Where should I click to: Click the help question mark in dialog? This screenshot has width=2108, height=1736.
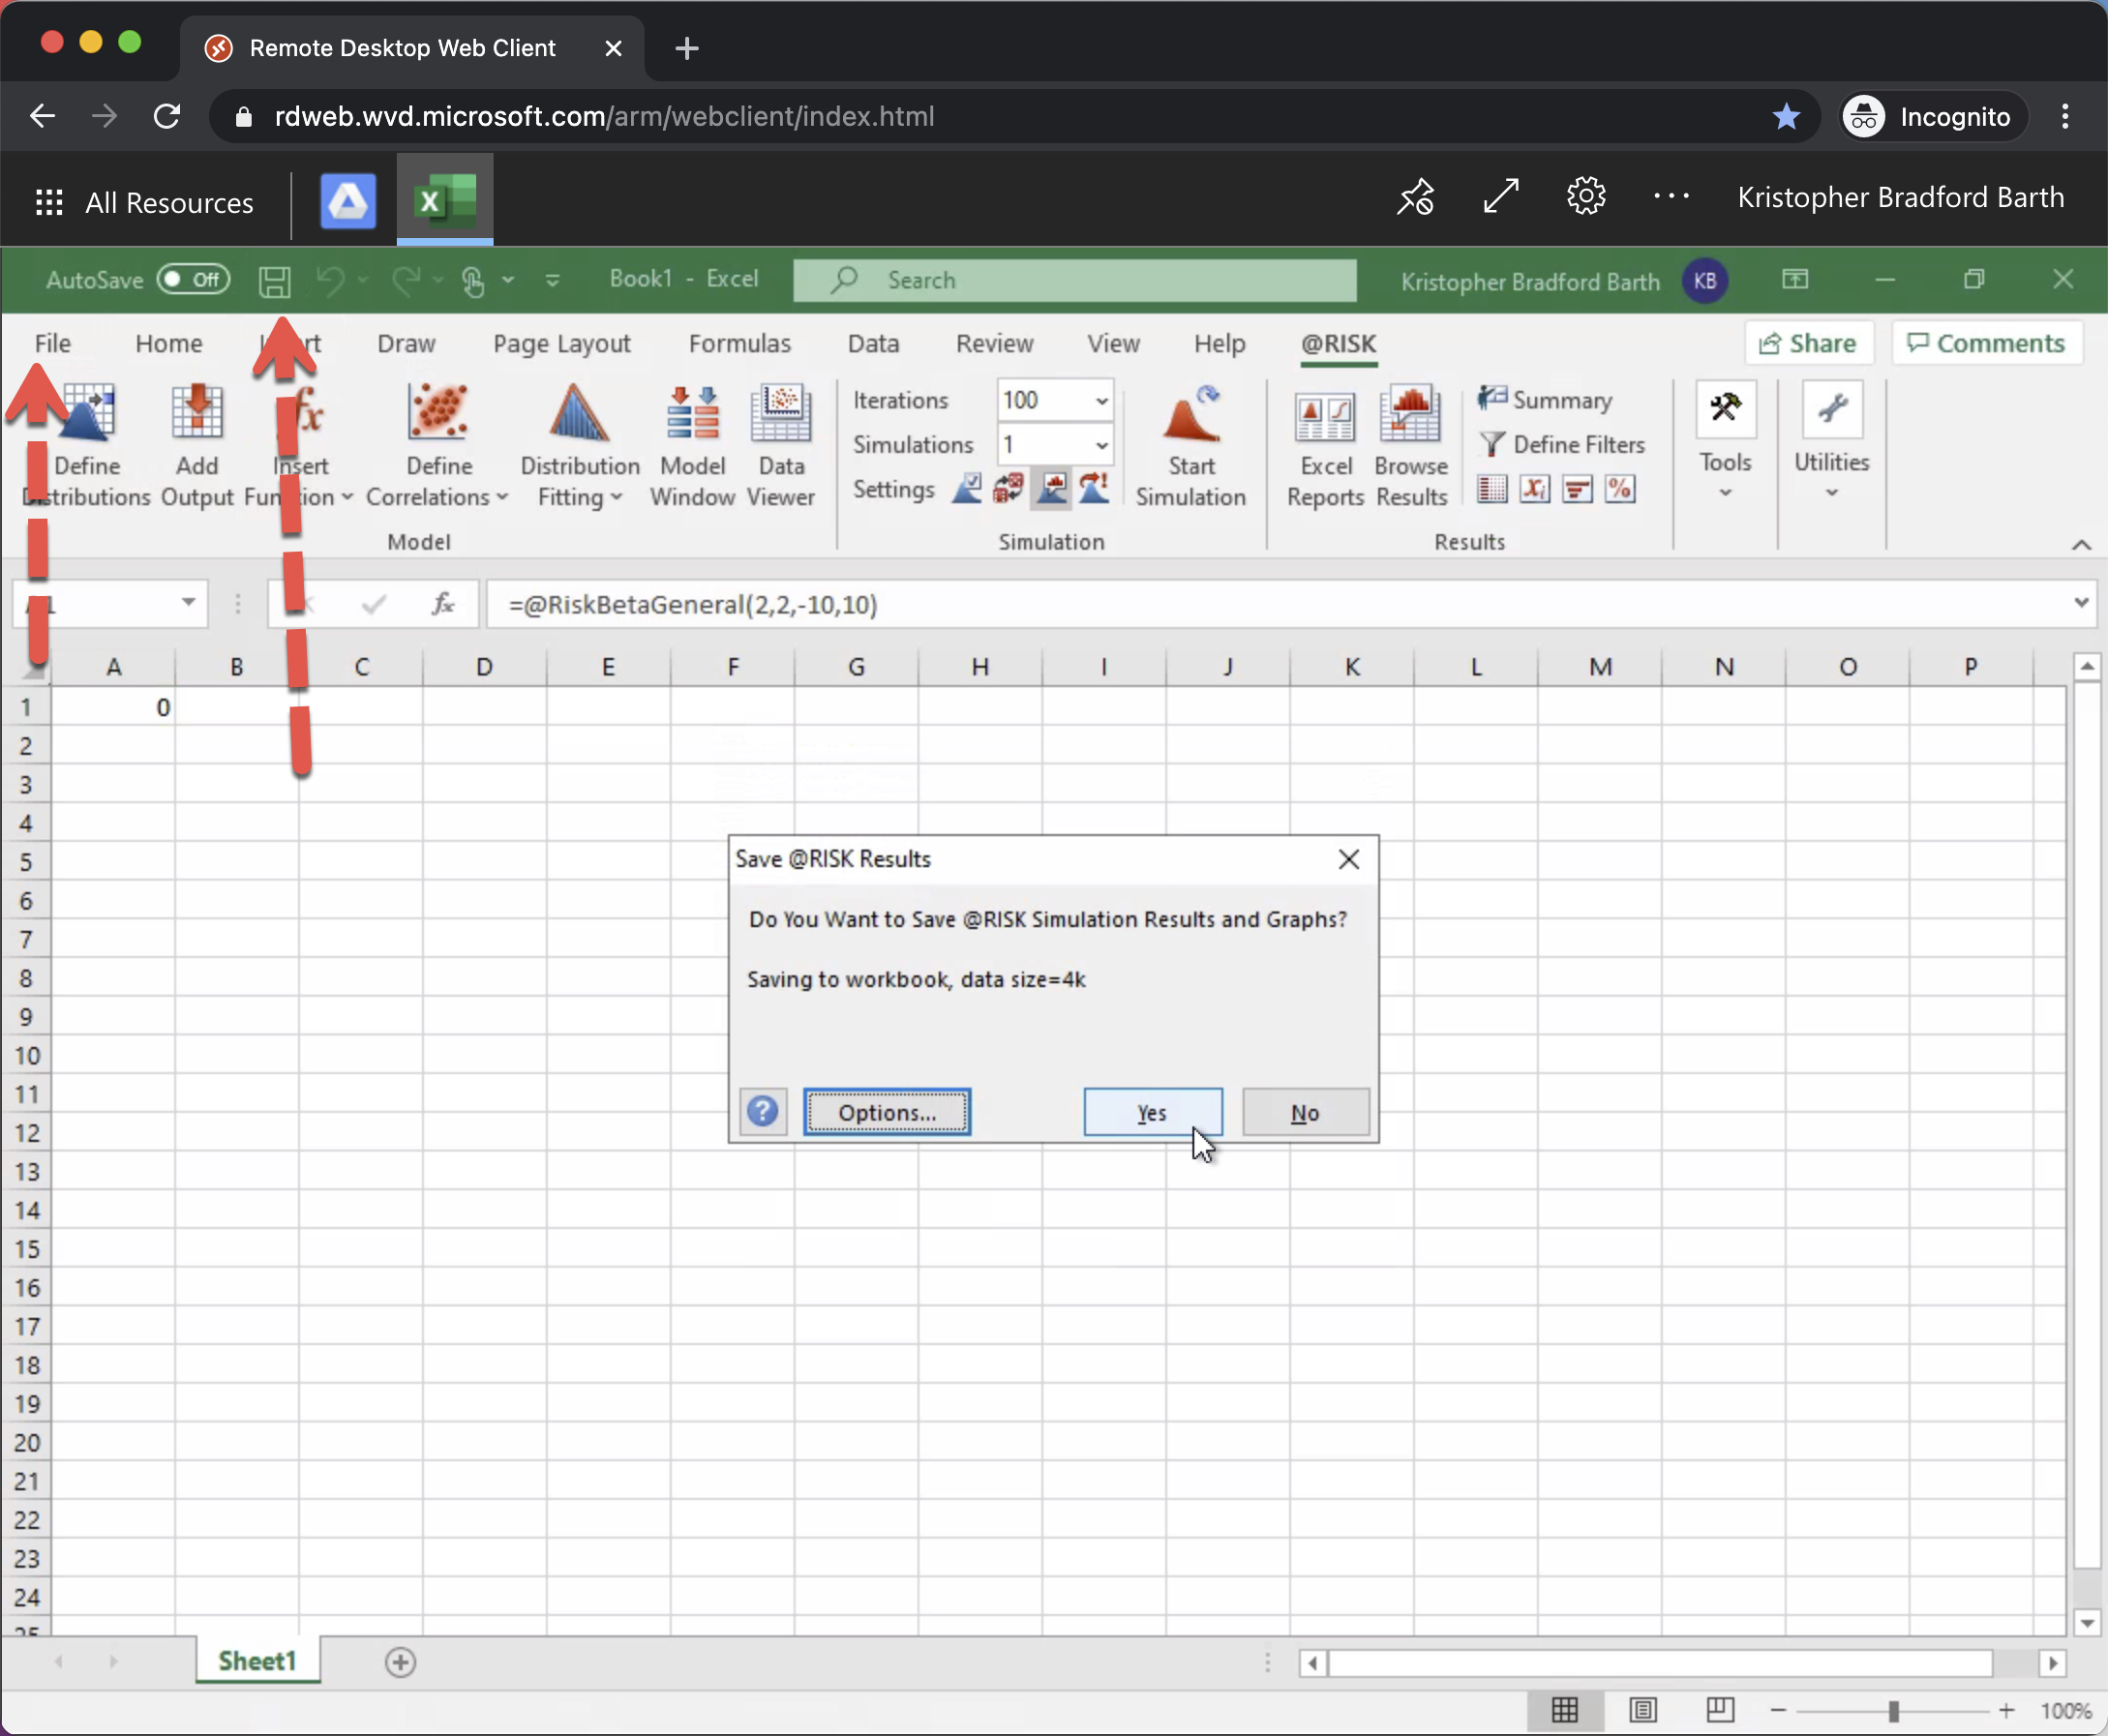pyautogui.click(x=763, y=1111)
